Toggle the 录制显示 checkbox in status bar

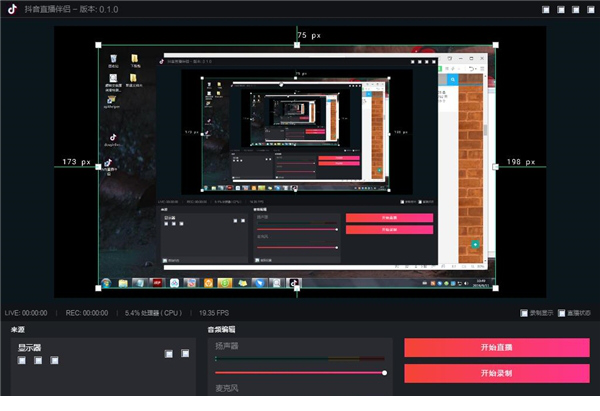[x=524, y=313]
